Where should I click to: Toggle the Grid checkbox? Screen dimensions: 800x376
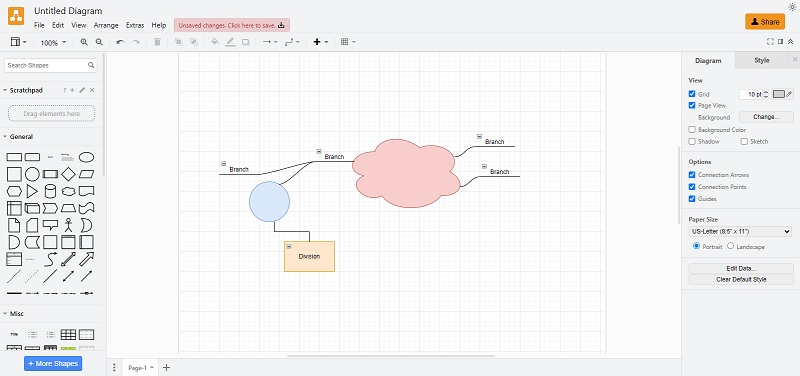tap(692, 94)
